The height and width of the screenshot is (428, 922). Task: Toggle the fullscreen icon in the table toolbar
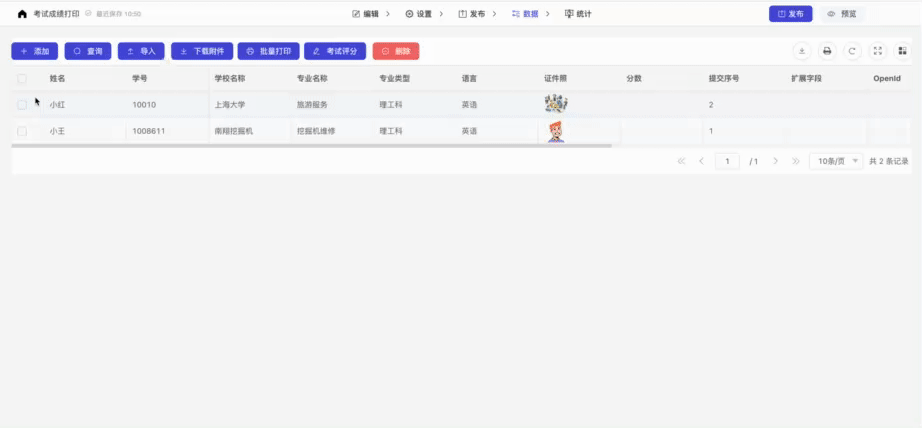(877, 51)
